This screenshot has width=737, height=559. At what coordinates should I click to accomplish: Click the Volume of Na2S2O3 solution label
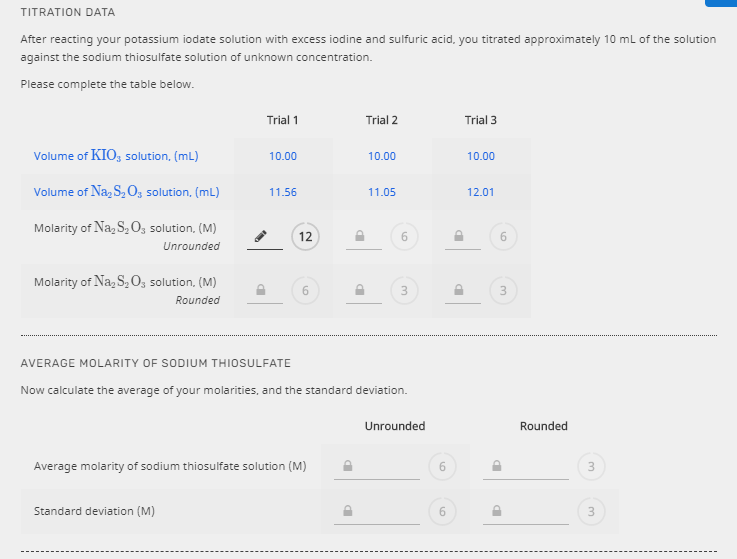click(x=126, y=192)
